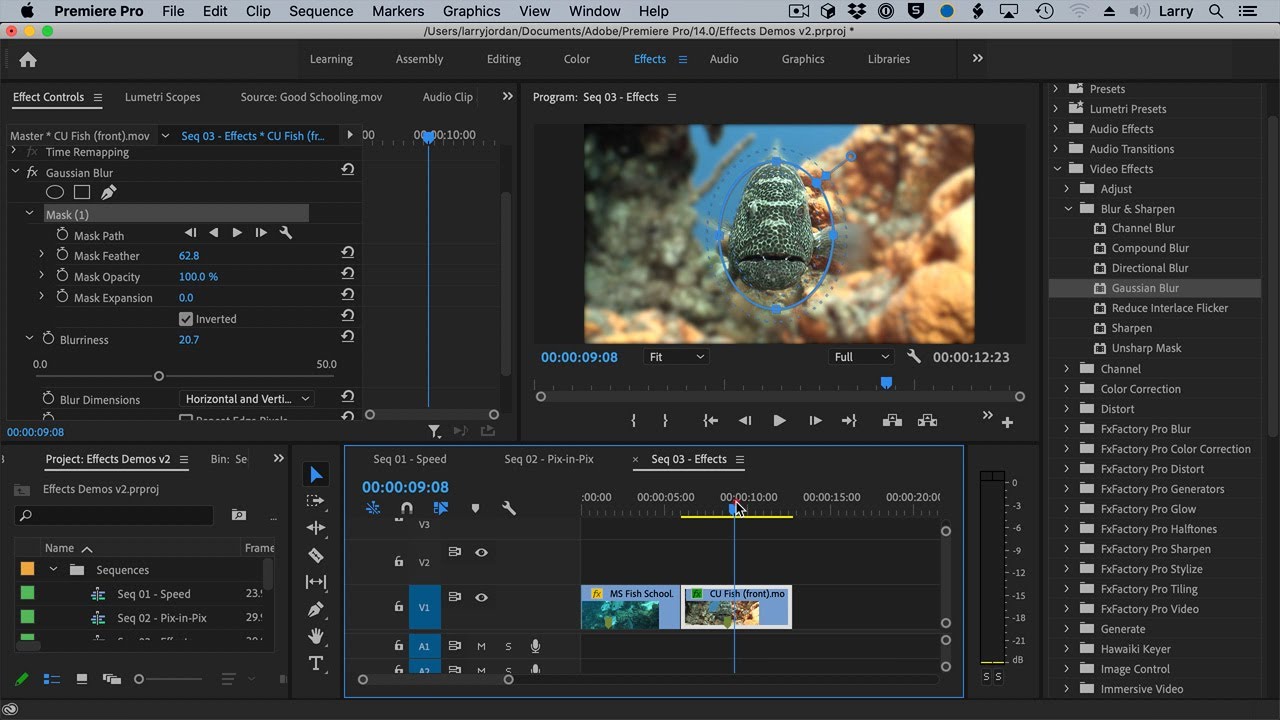Open timeline display settings wrench

(509, 508)
